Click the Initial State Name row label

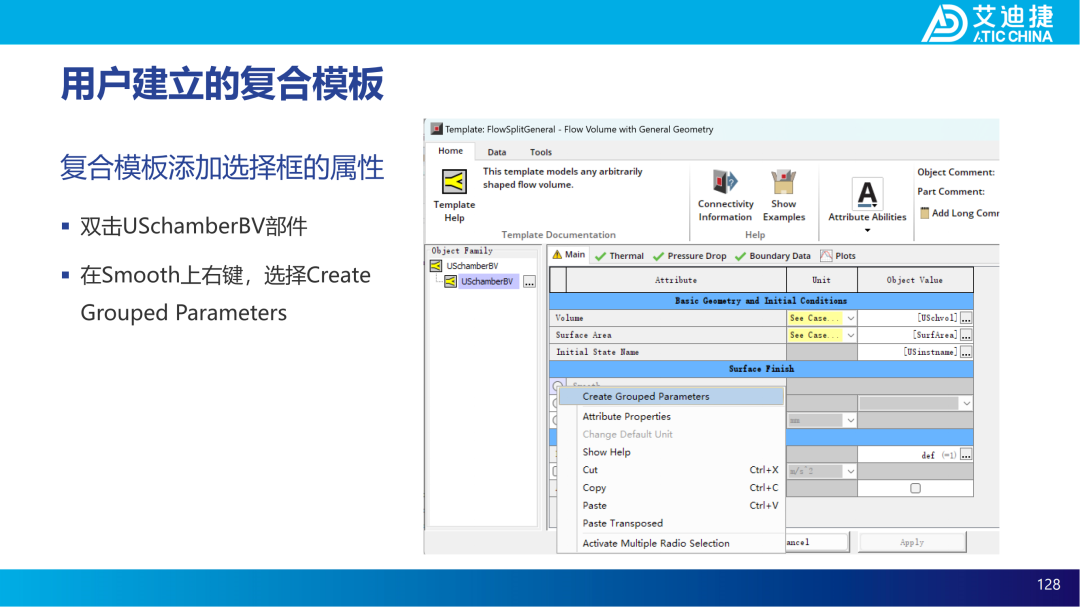point(668,353)
